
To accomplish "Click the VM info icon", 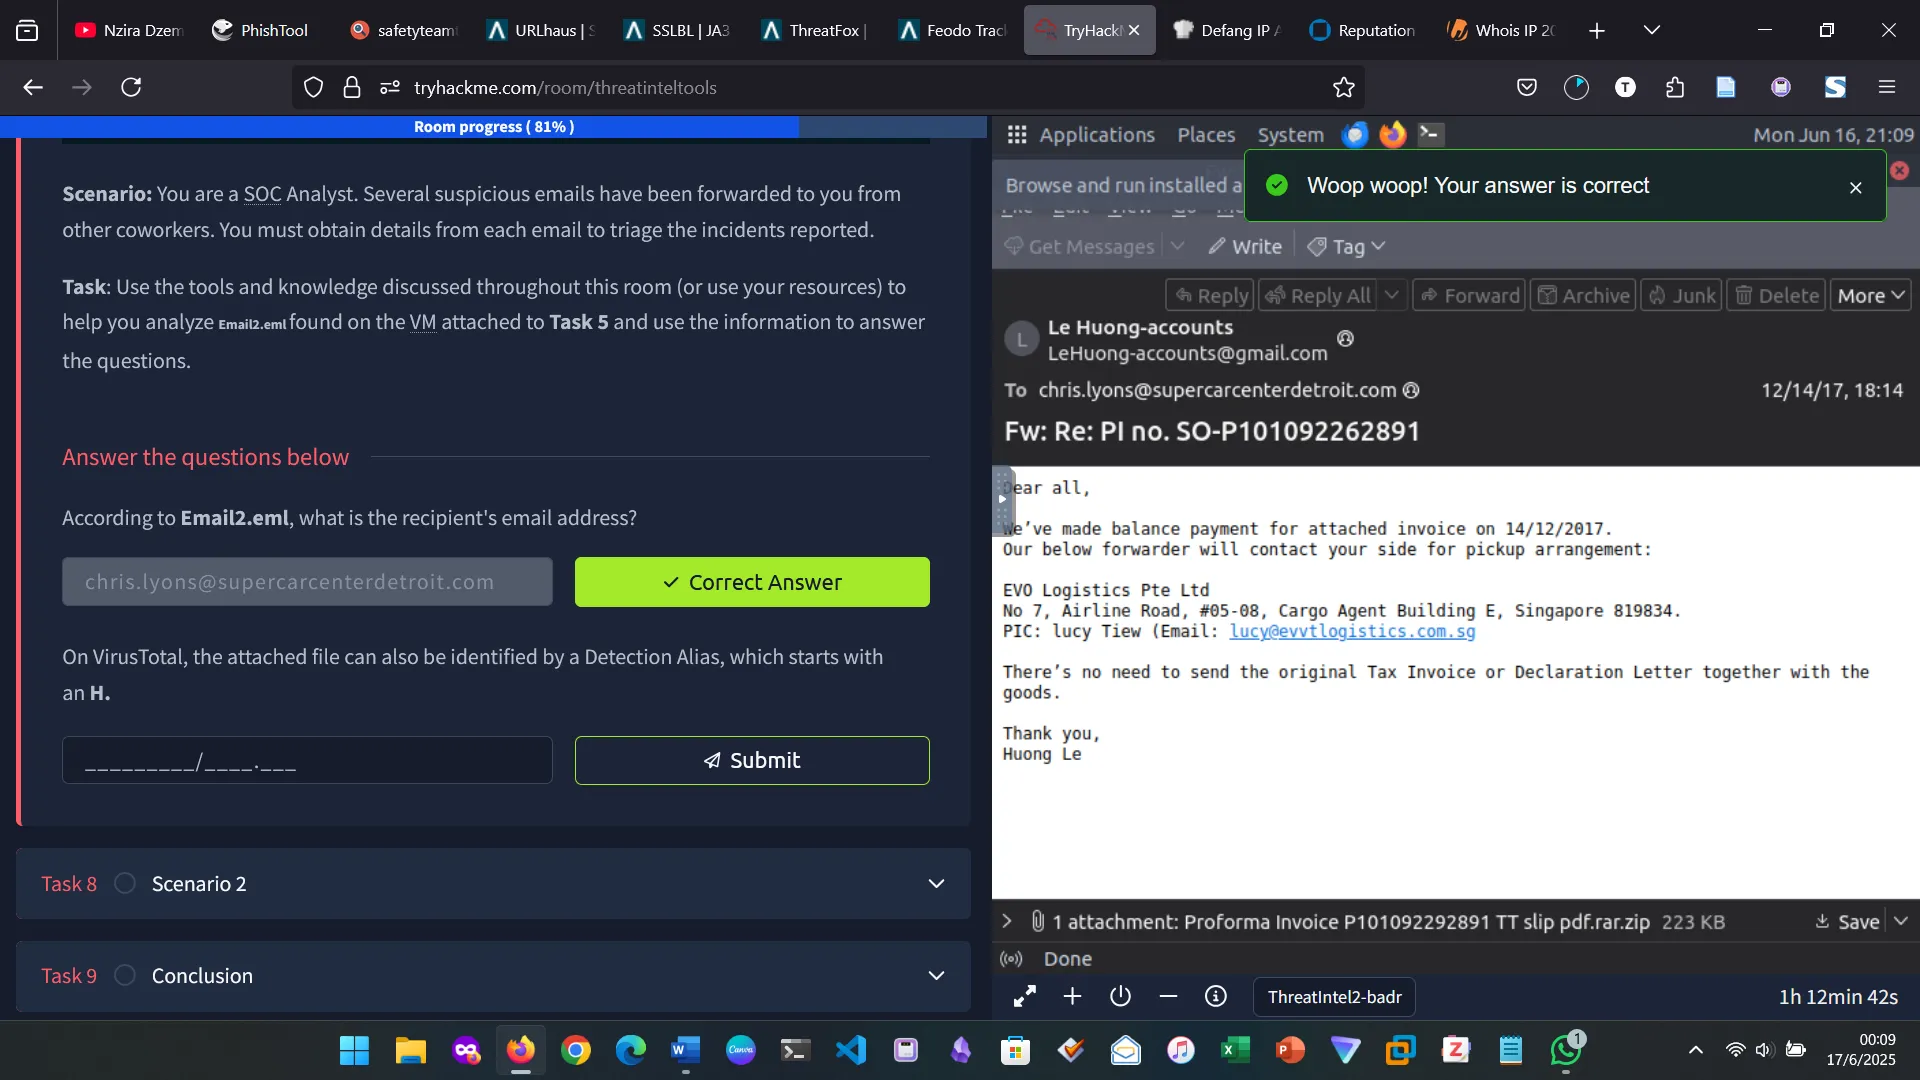I will pyautogui.click(x=1215, y=997).
